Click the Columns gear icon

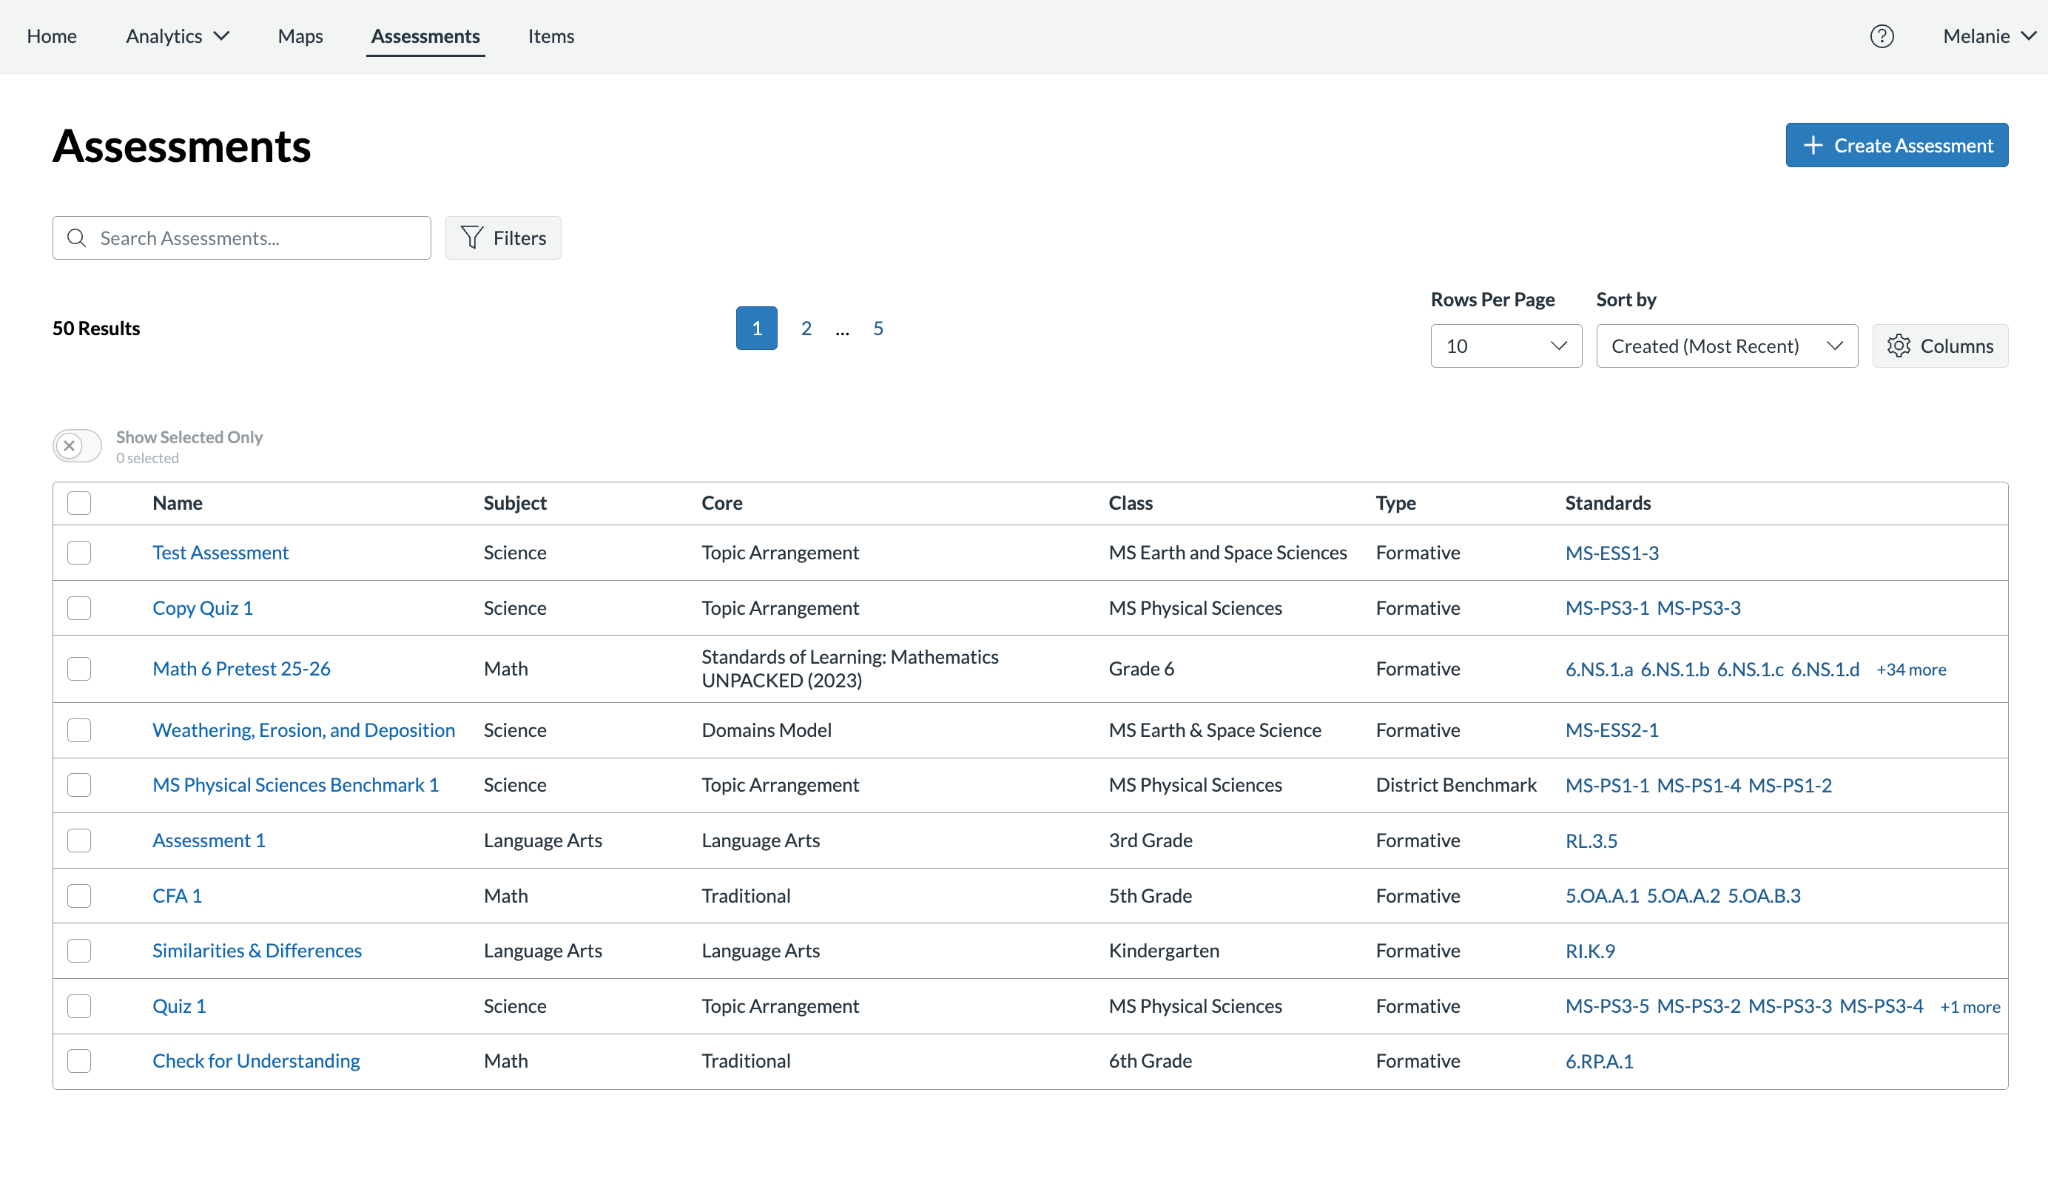pyautogui.click(x=1898, y=346)
